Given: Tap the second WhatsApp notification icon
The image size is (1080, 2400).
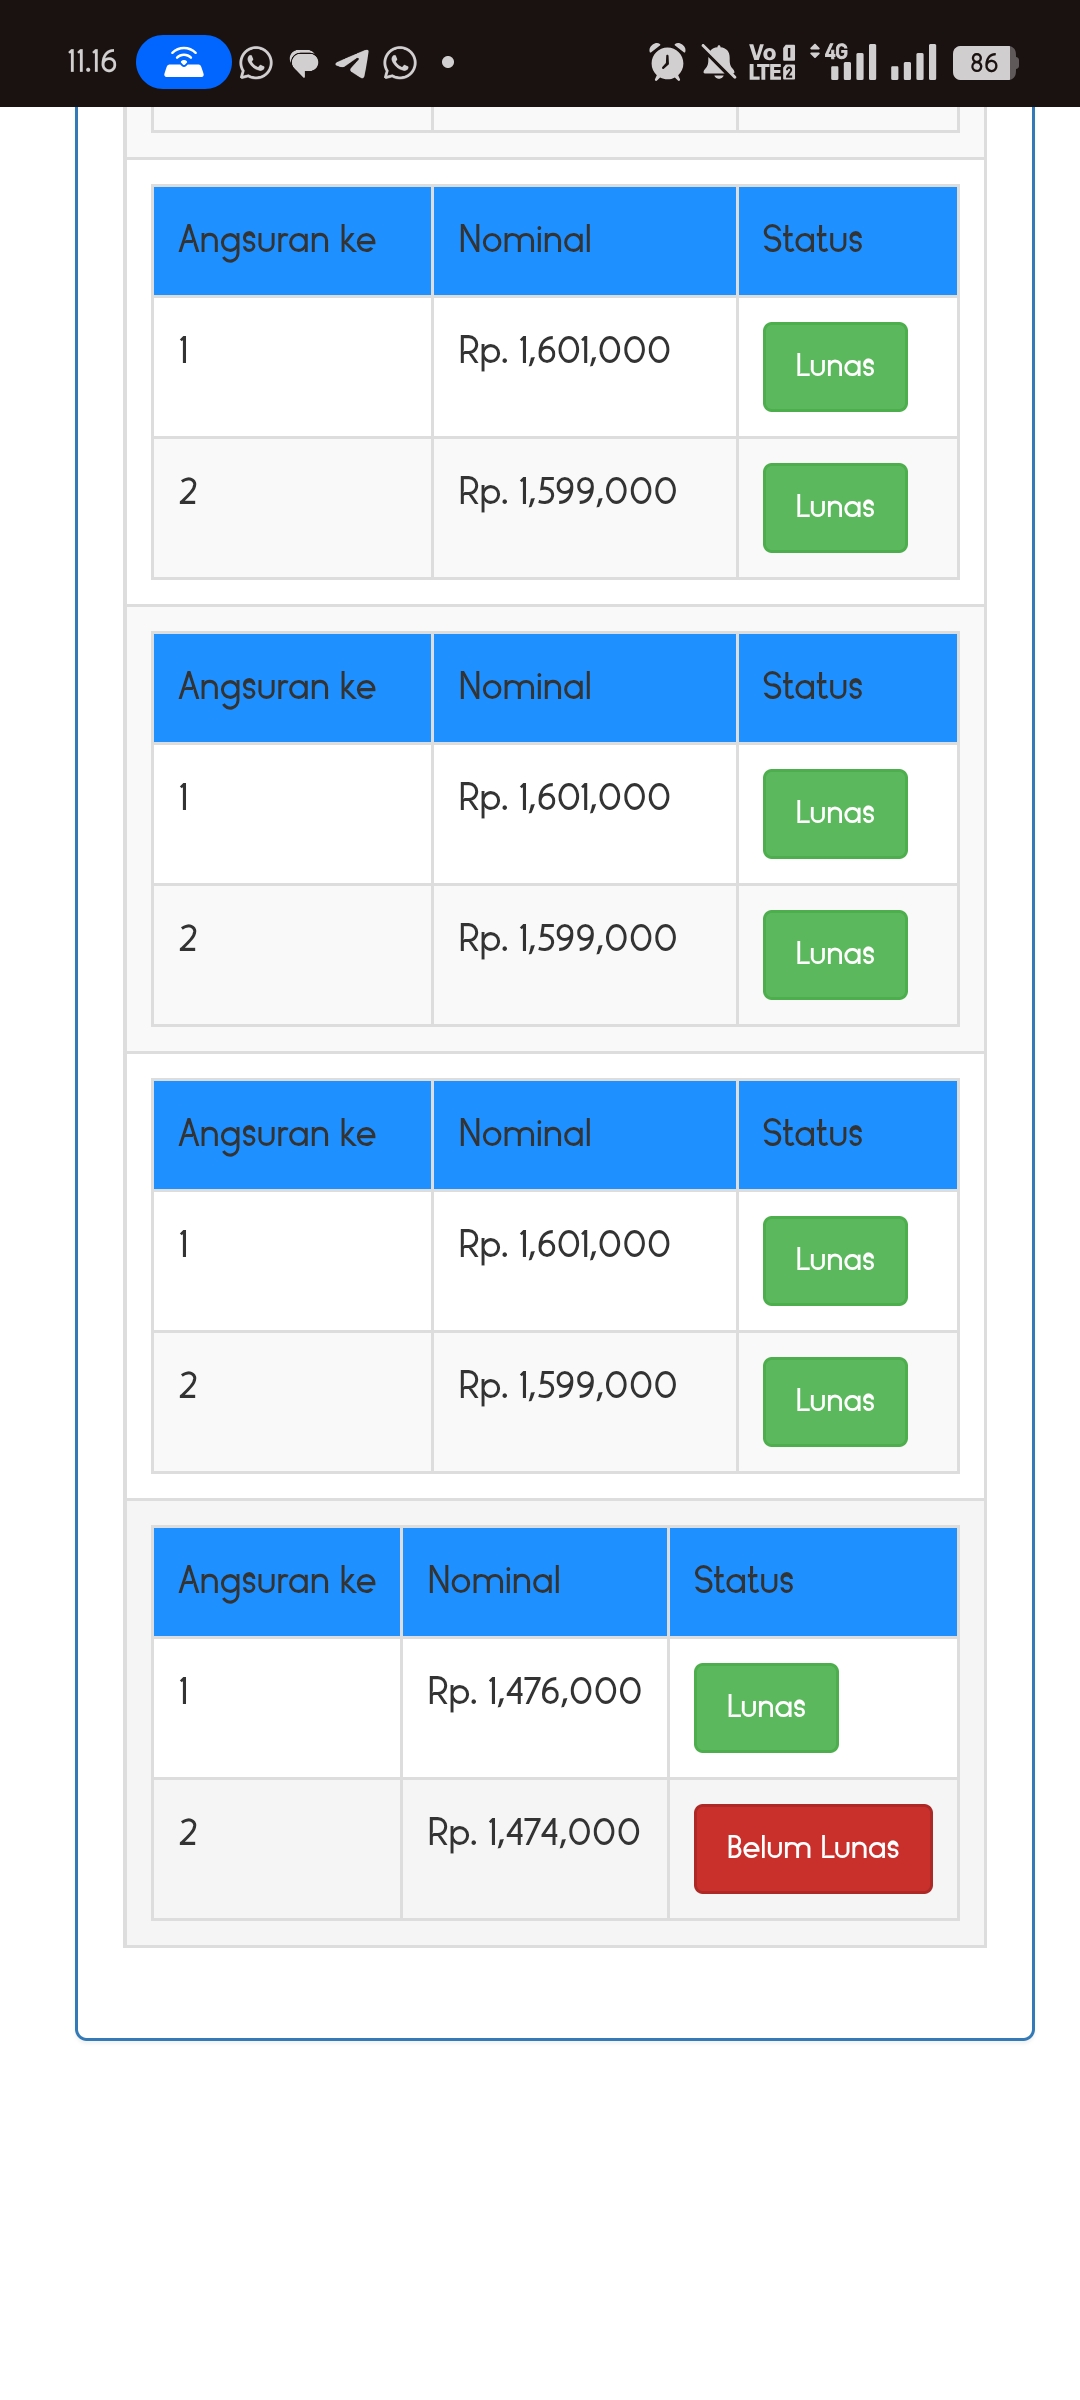Looking at the screenshot, I should 400,63.
